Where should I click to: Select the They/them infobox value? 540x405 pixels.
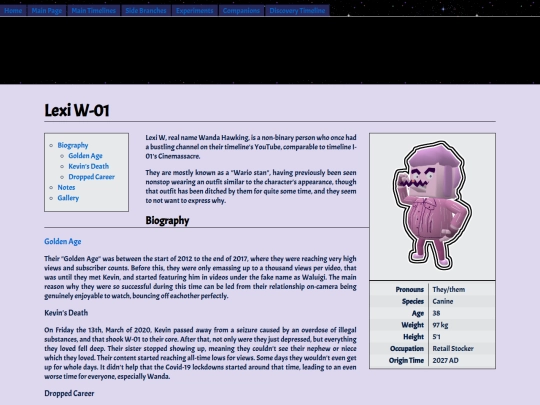(x=449, y=289)
